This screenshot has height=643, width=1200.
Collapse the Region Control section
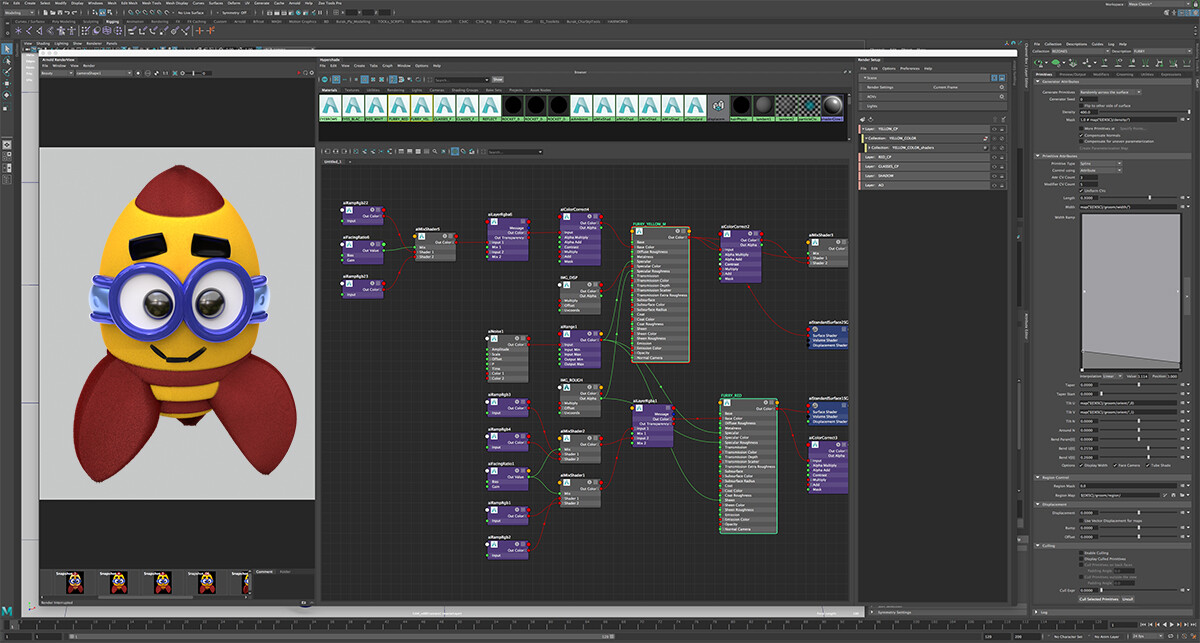1036,477
